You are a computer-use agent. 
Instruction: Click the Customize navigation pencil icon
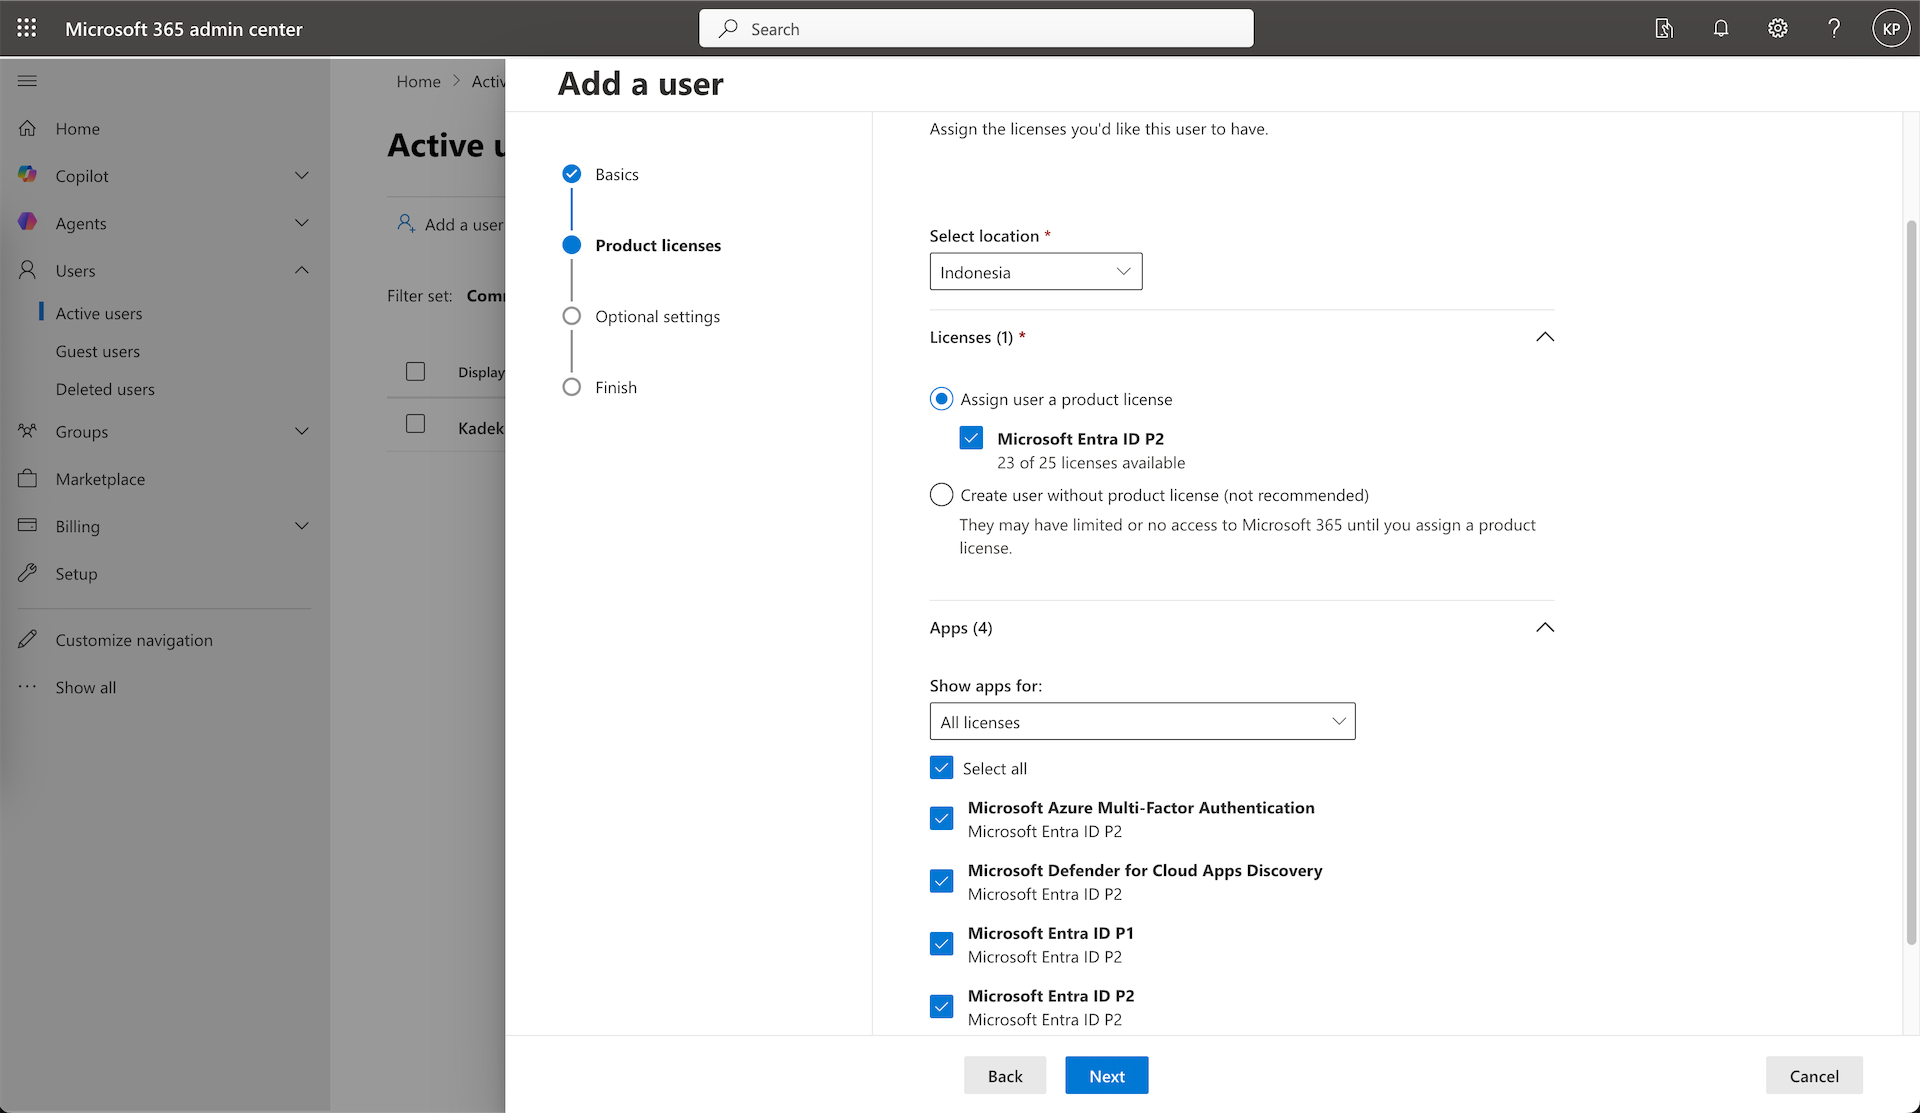[x=27, y=640]
